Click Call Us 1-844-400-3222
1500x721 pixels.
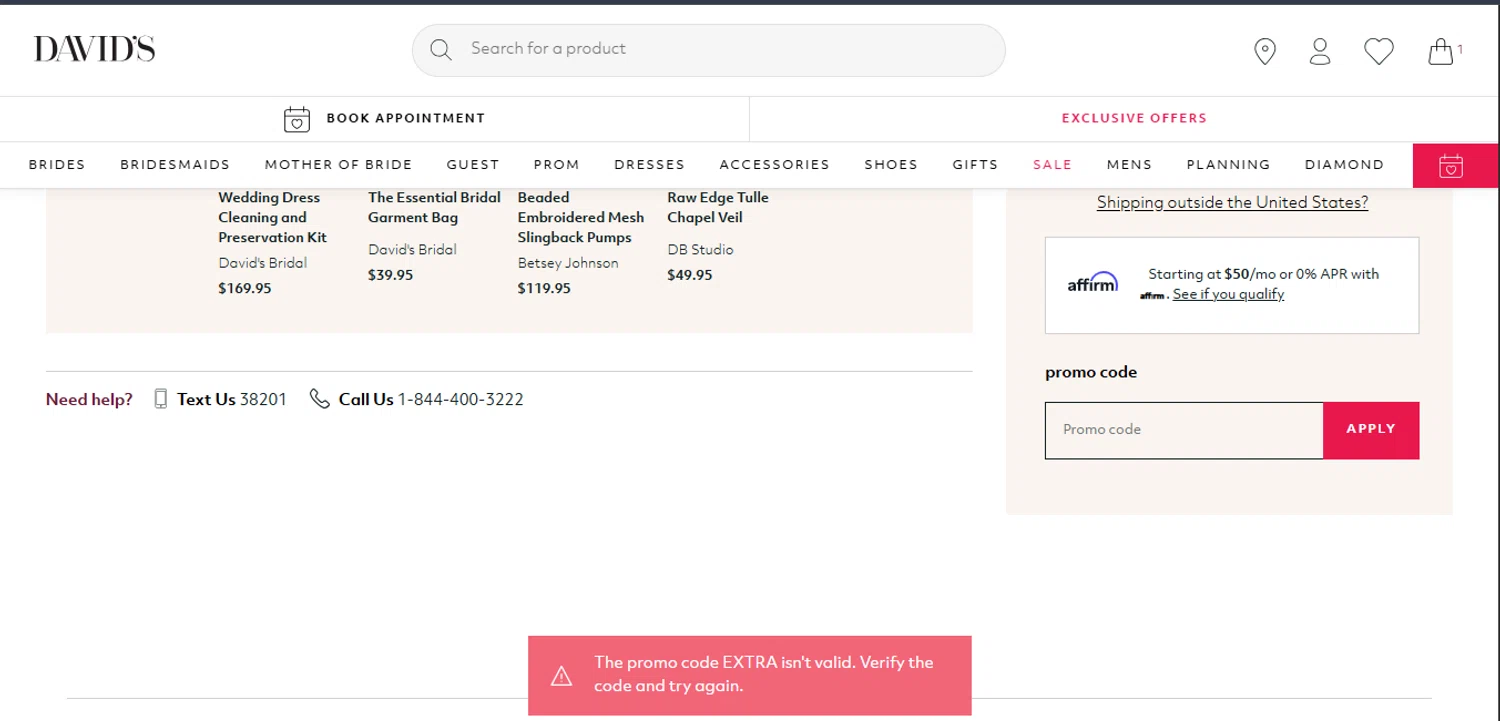coord(431,399)
